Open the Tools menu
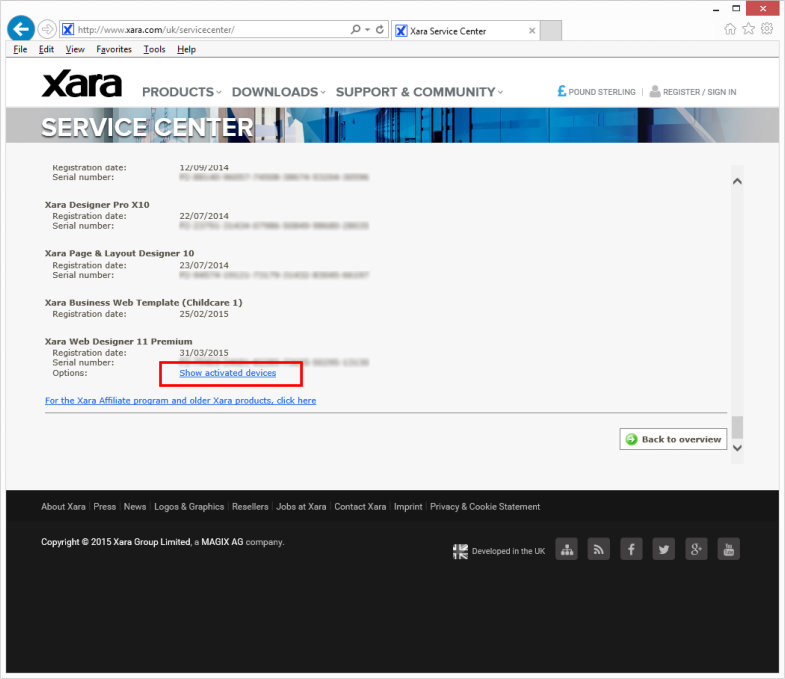 point(154,49)
